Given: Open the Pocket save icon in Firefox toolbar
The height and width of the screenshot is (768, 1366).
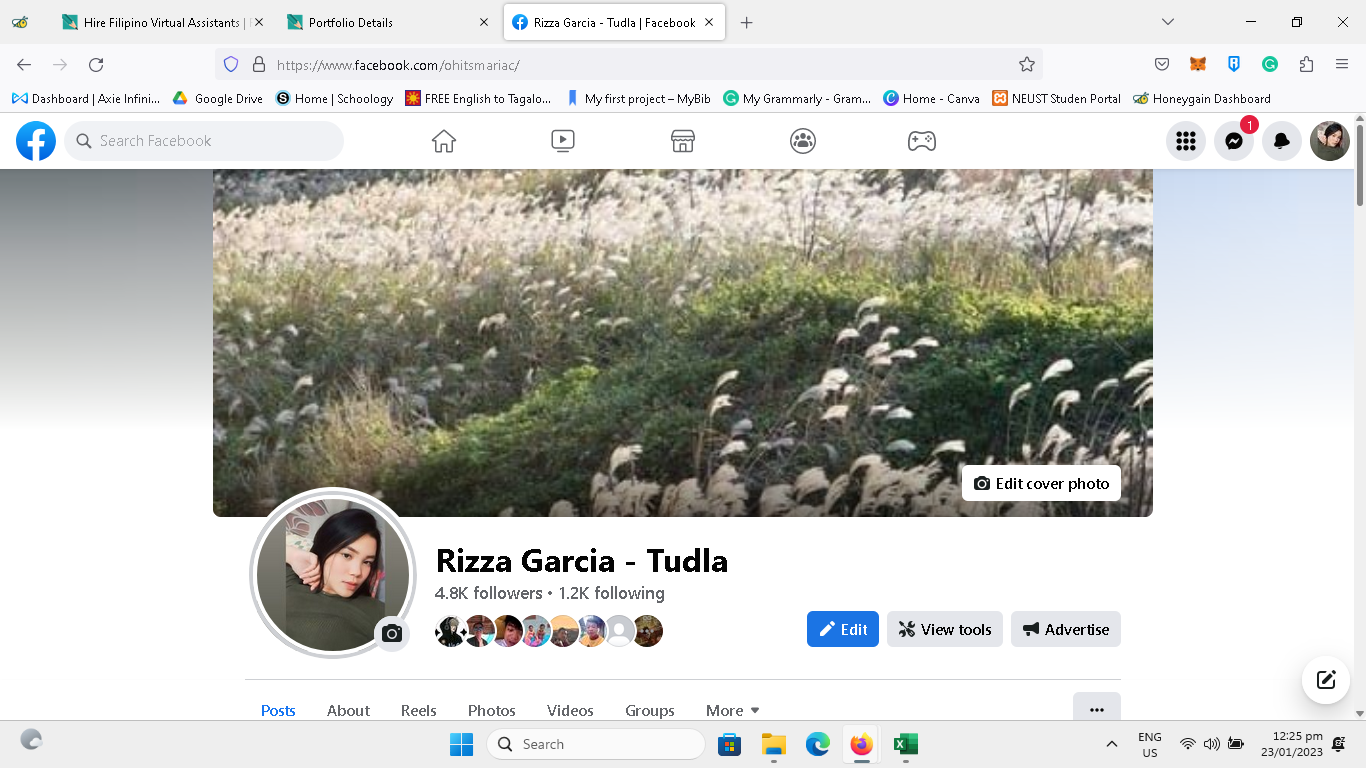Looking at the screenshot, I should [1162, 64].
